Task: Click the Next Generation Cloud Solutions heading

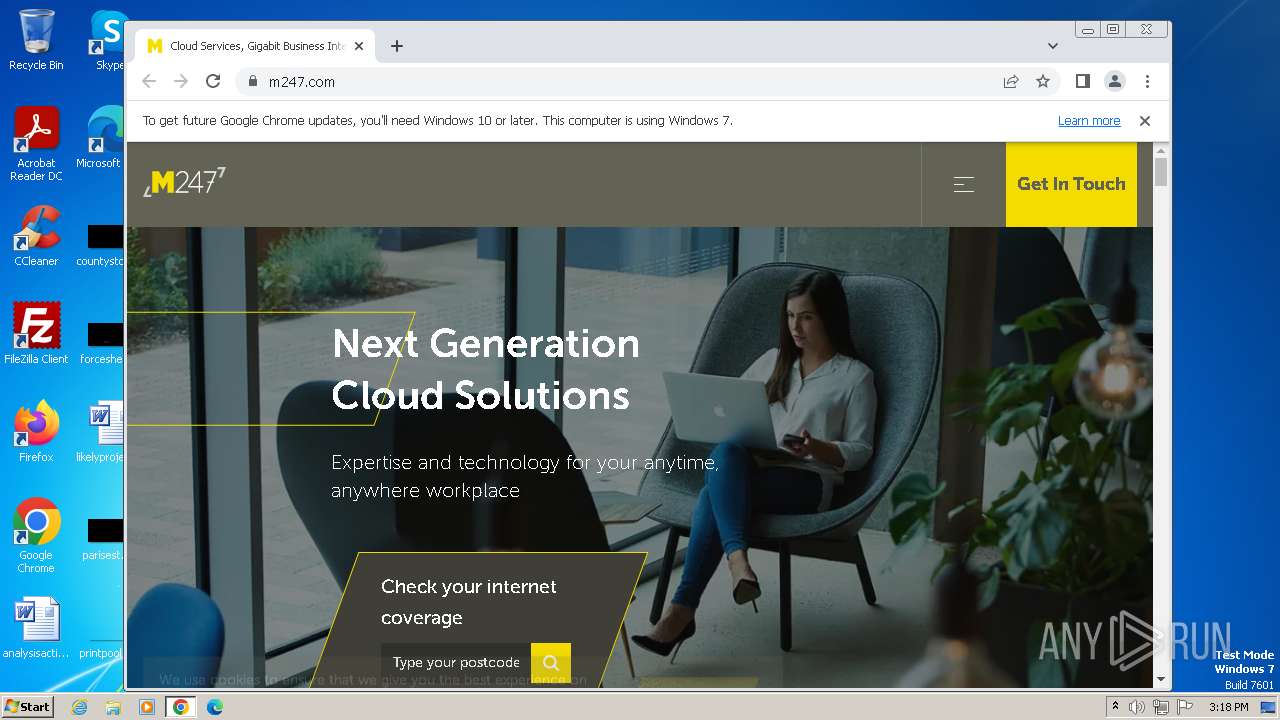Action: 486,369
